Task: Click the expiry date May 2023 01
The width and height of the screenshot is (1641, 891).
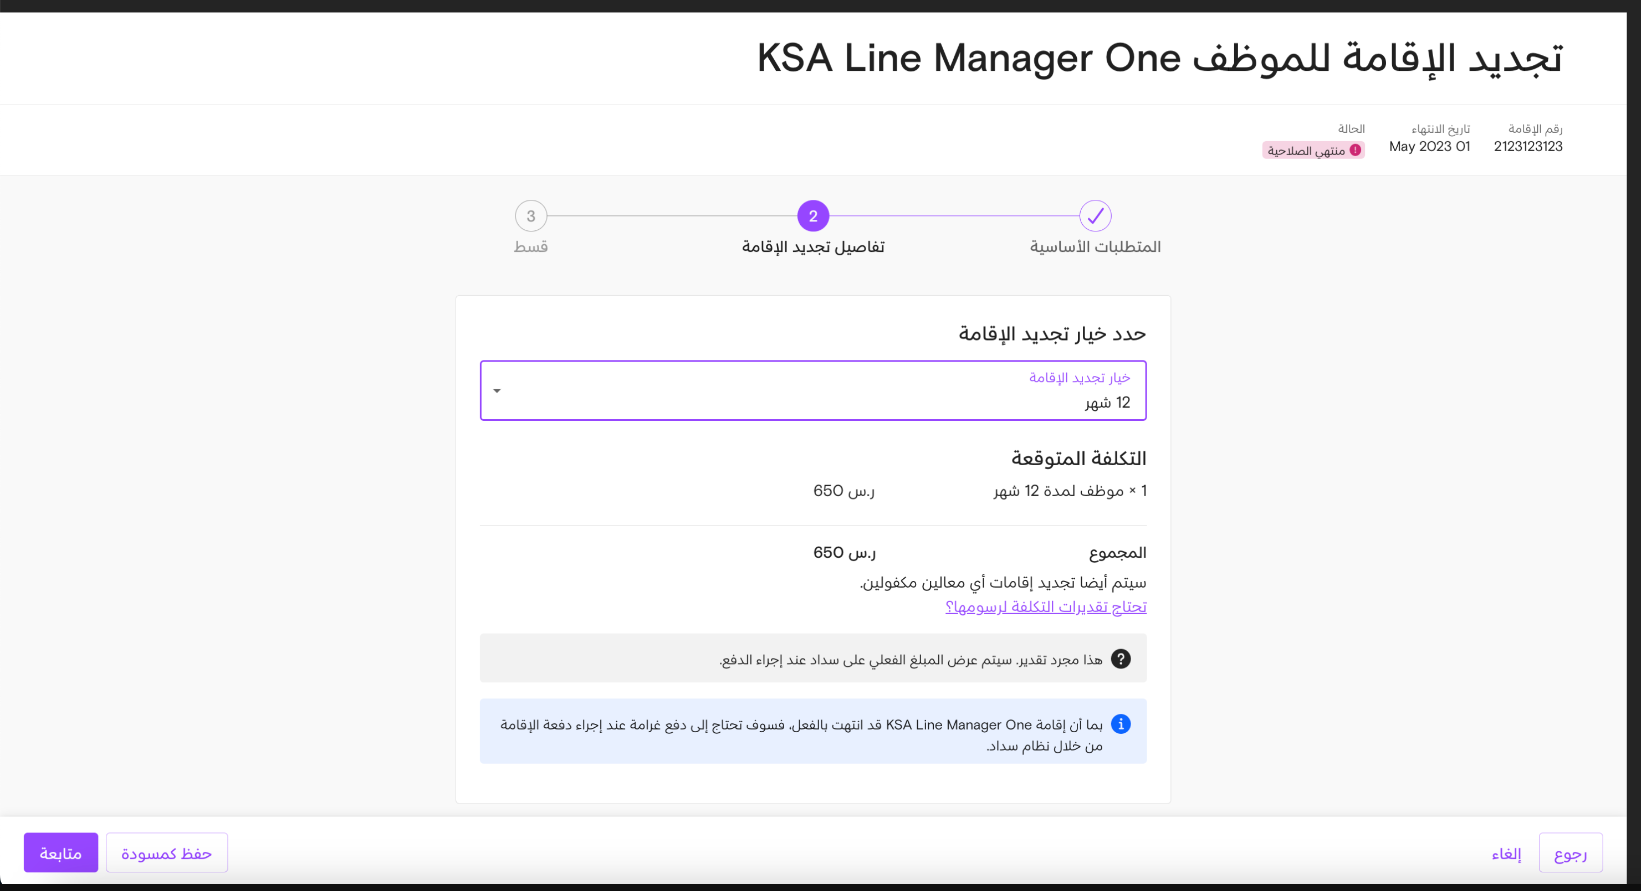Action: coord(1429,146)
